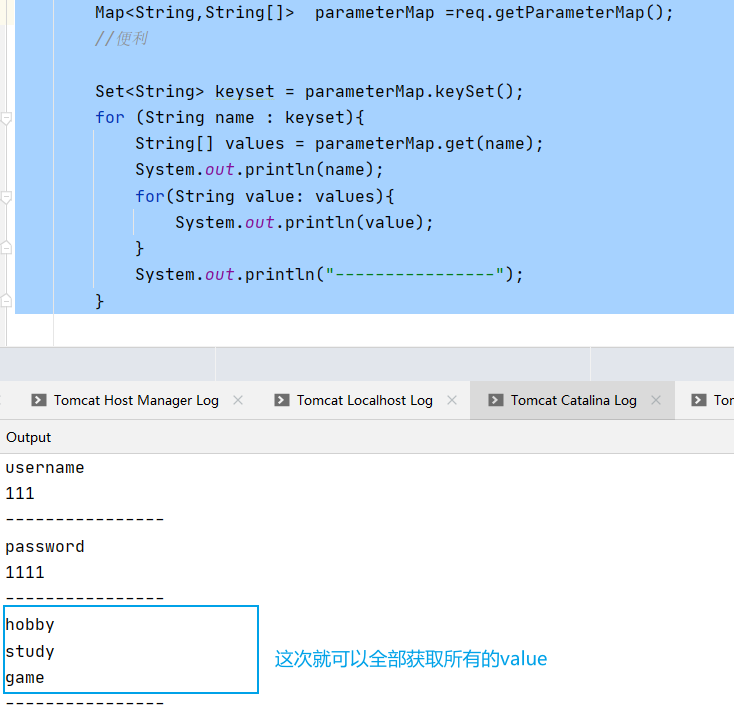Click the console icon of the cut-off tab
Image resolution: width=734 pixels, height=724 pixels.
699,400
